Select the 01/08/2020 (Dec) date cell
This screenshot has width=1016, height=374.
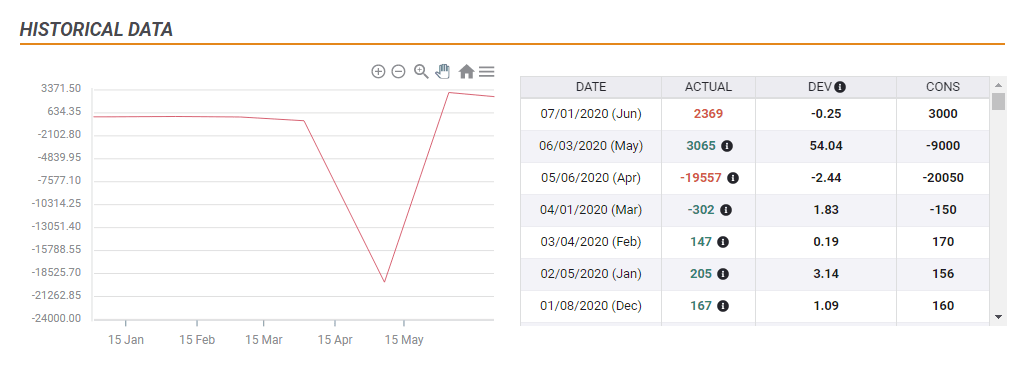tap(591, 306)
